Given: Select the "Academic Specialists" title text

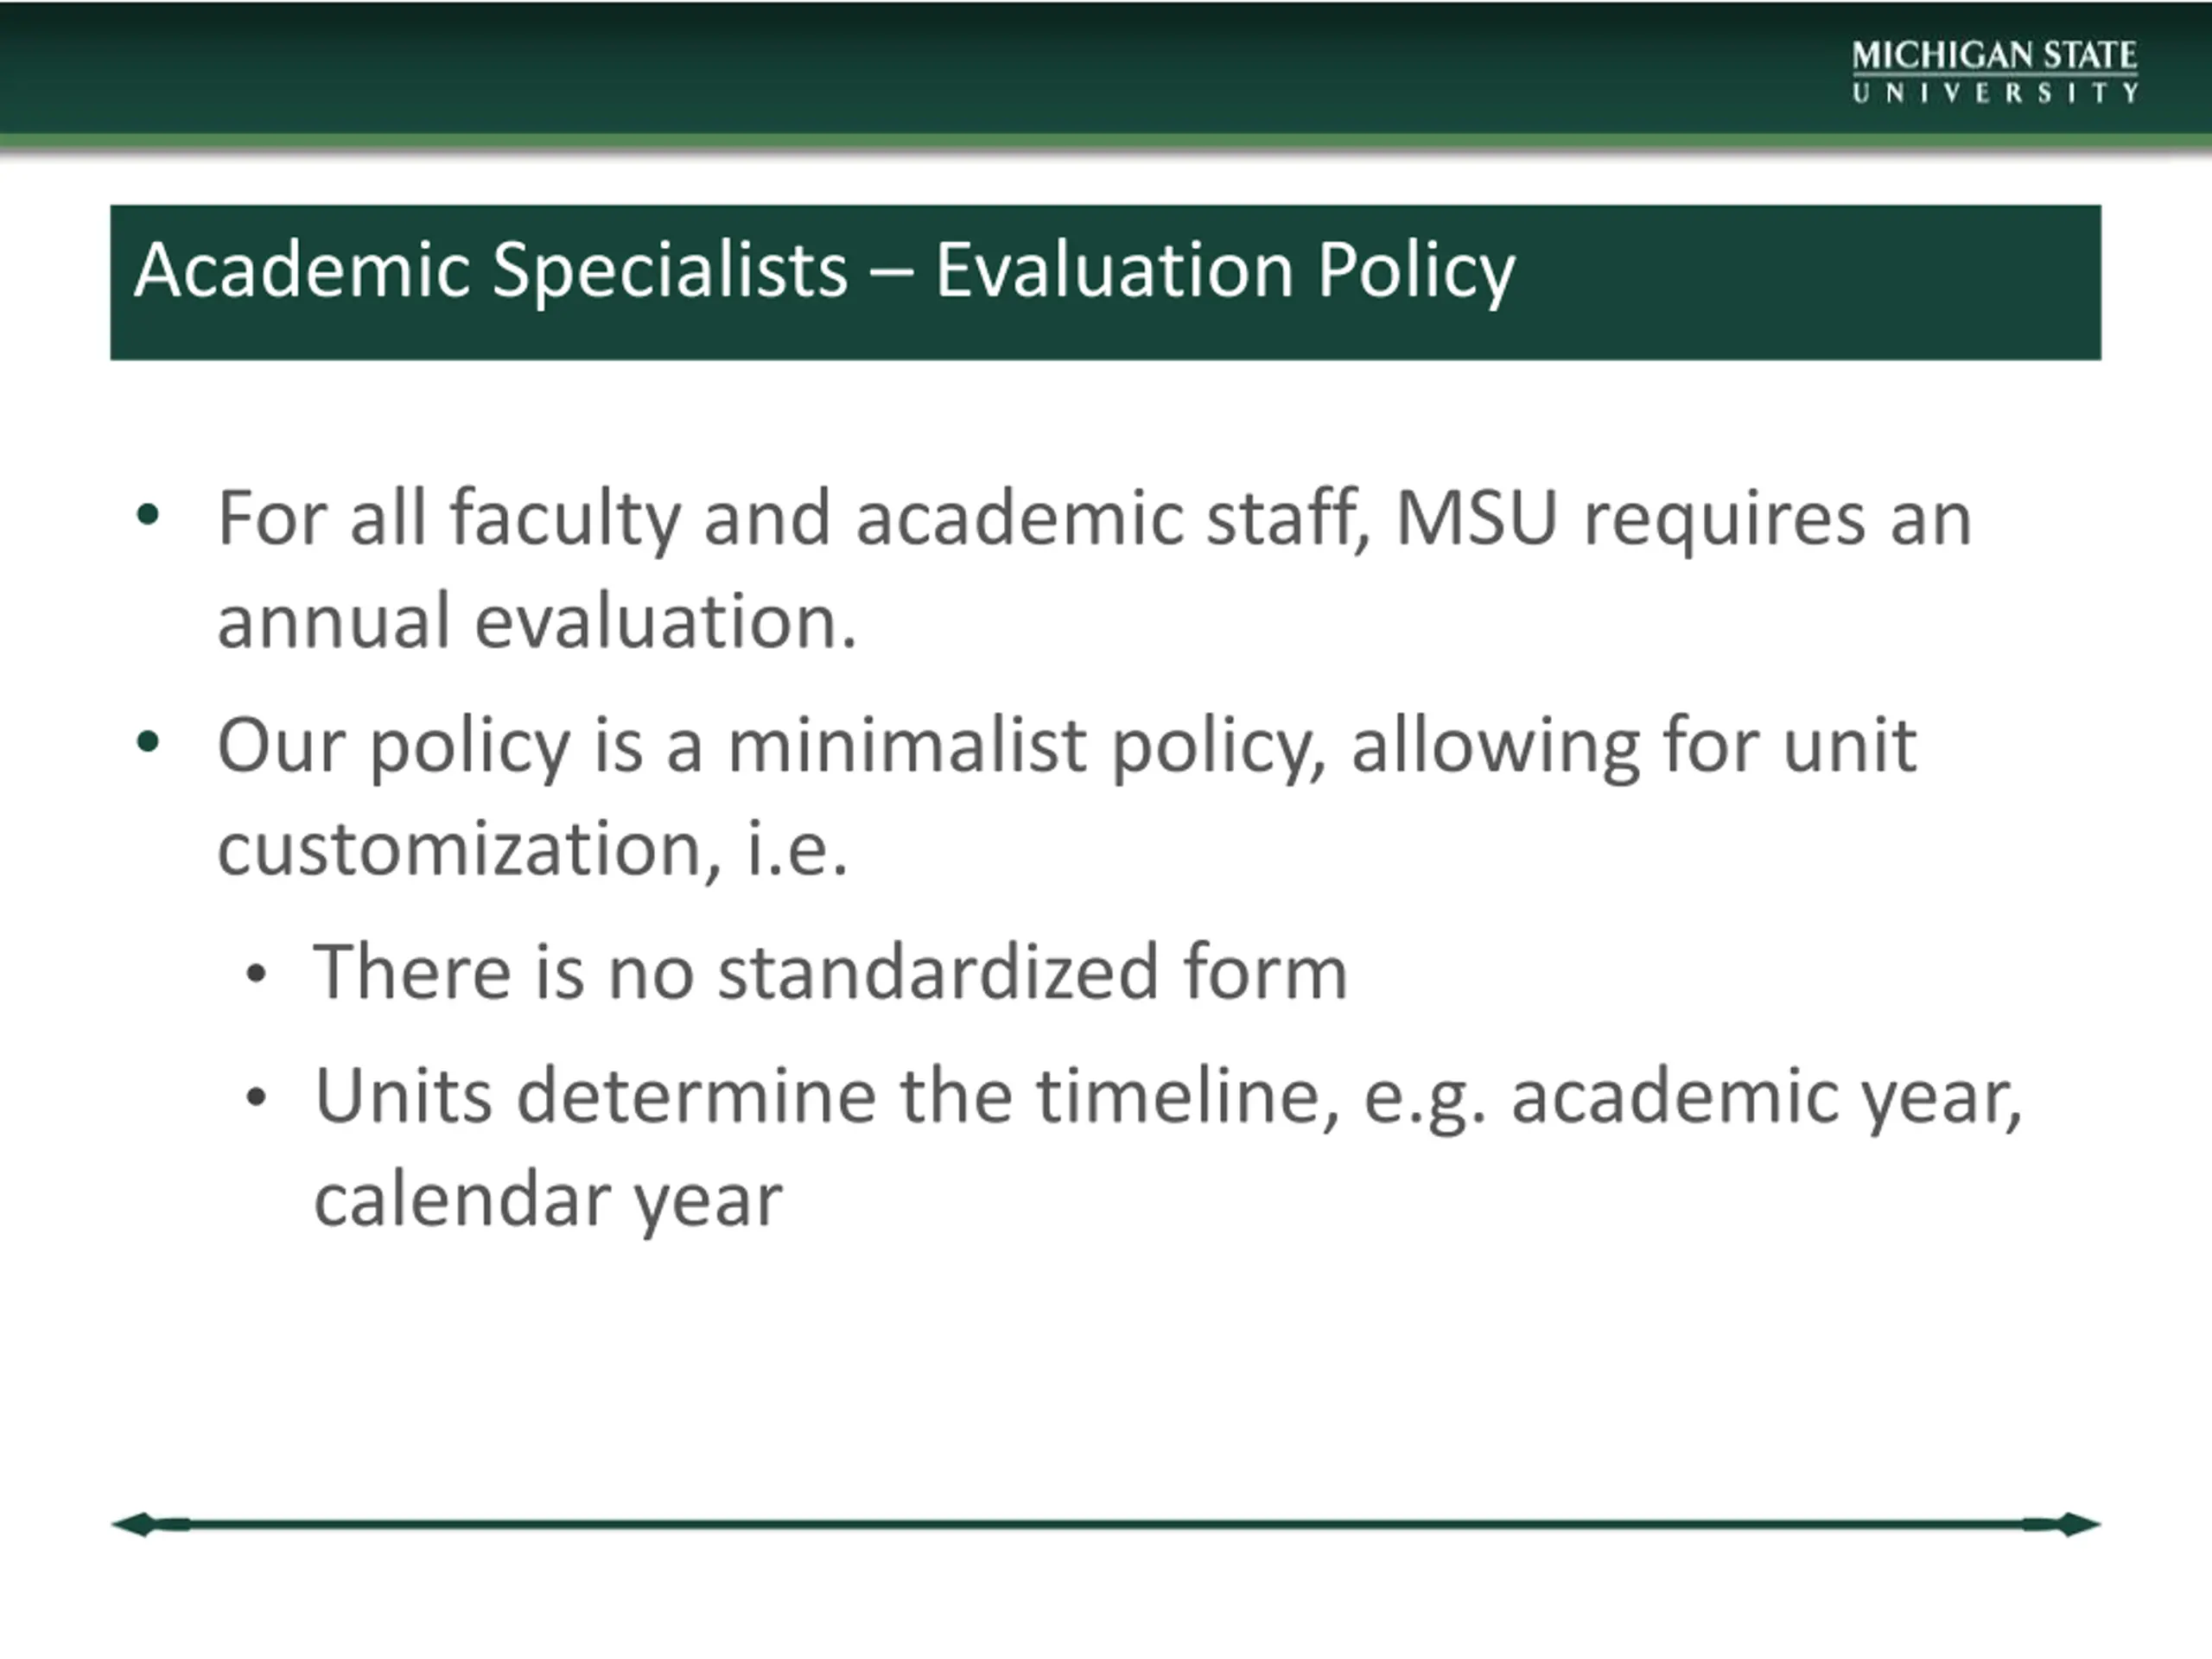Looking at the screenshot, I should pos(491,270).
